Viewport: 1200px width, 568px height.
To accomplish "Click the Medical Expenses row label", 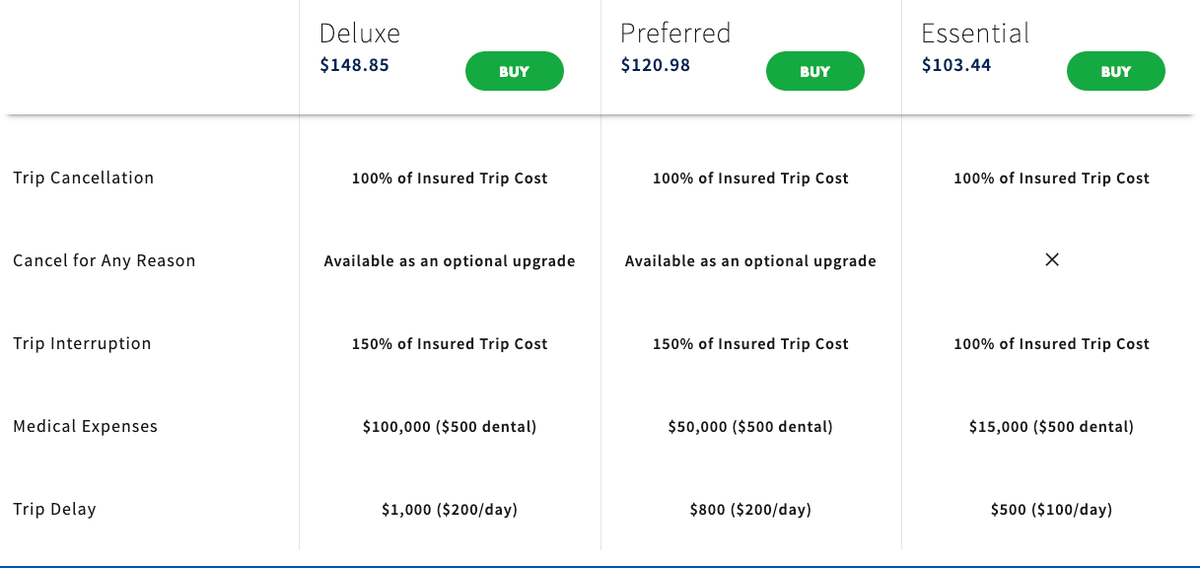I will [x=85, y=427].
